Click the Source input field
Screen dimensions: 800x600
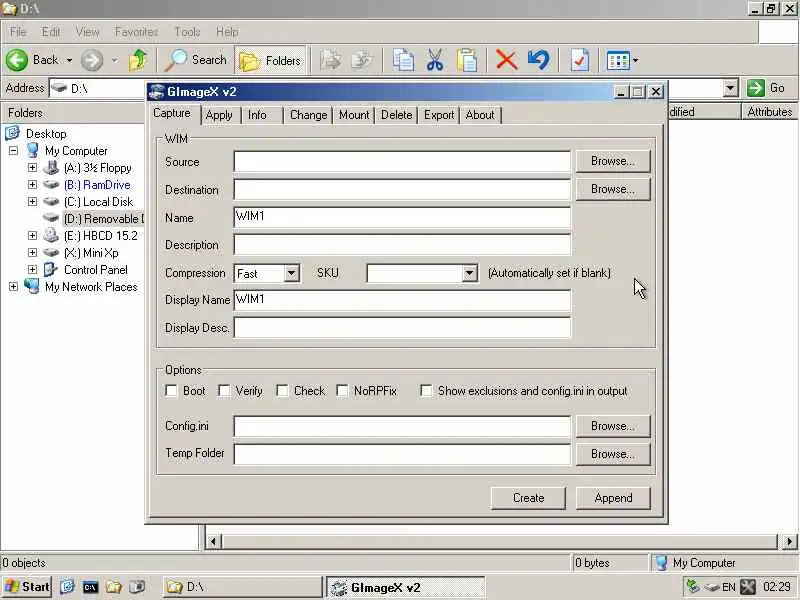click(x=402, y=161)
